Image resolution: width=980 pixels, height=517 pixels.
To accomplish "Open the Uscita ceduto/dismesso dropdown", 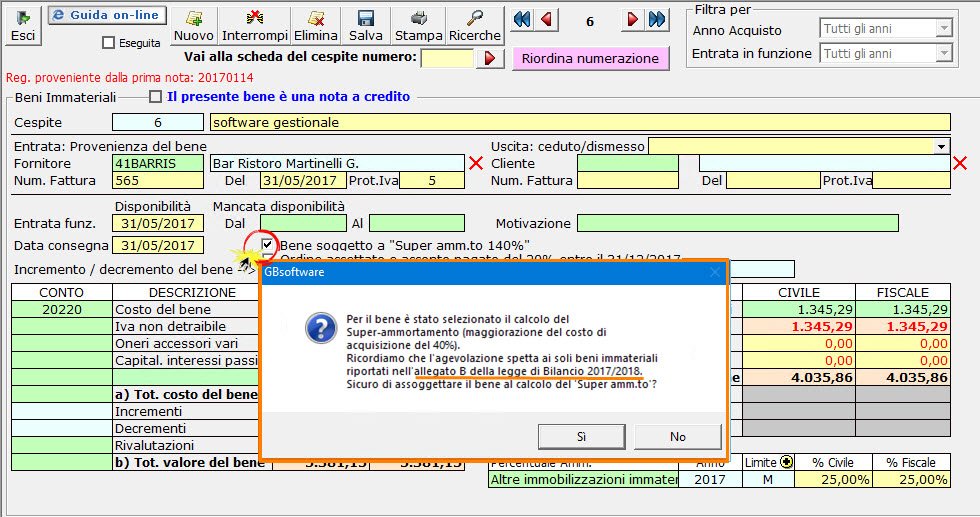I will coord(941,146).
